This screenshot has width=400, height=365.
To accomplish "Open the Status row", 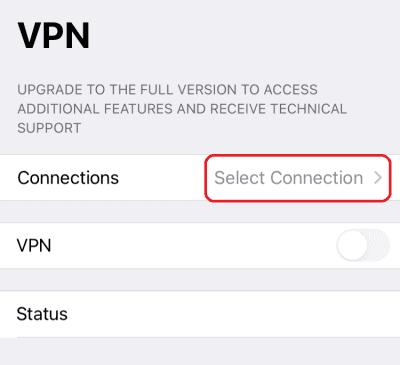I will click(200, 314).
